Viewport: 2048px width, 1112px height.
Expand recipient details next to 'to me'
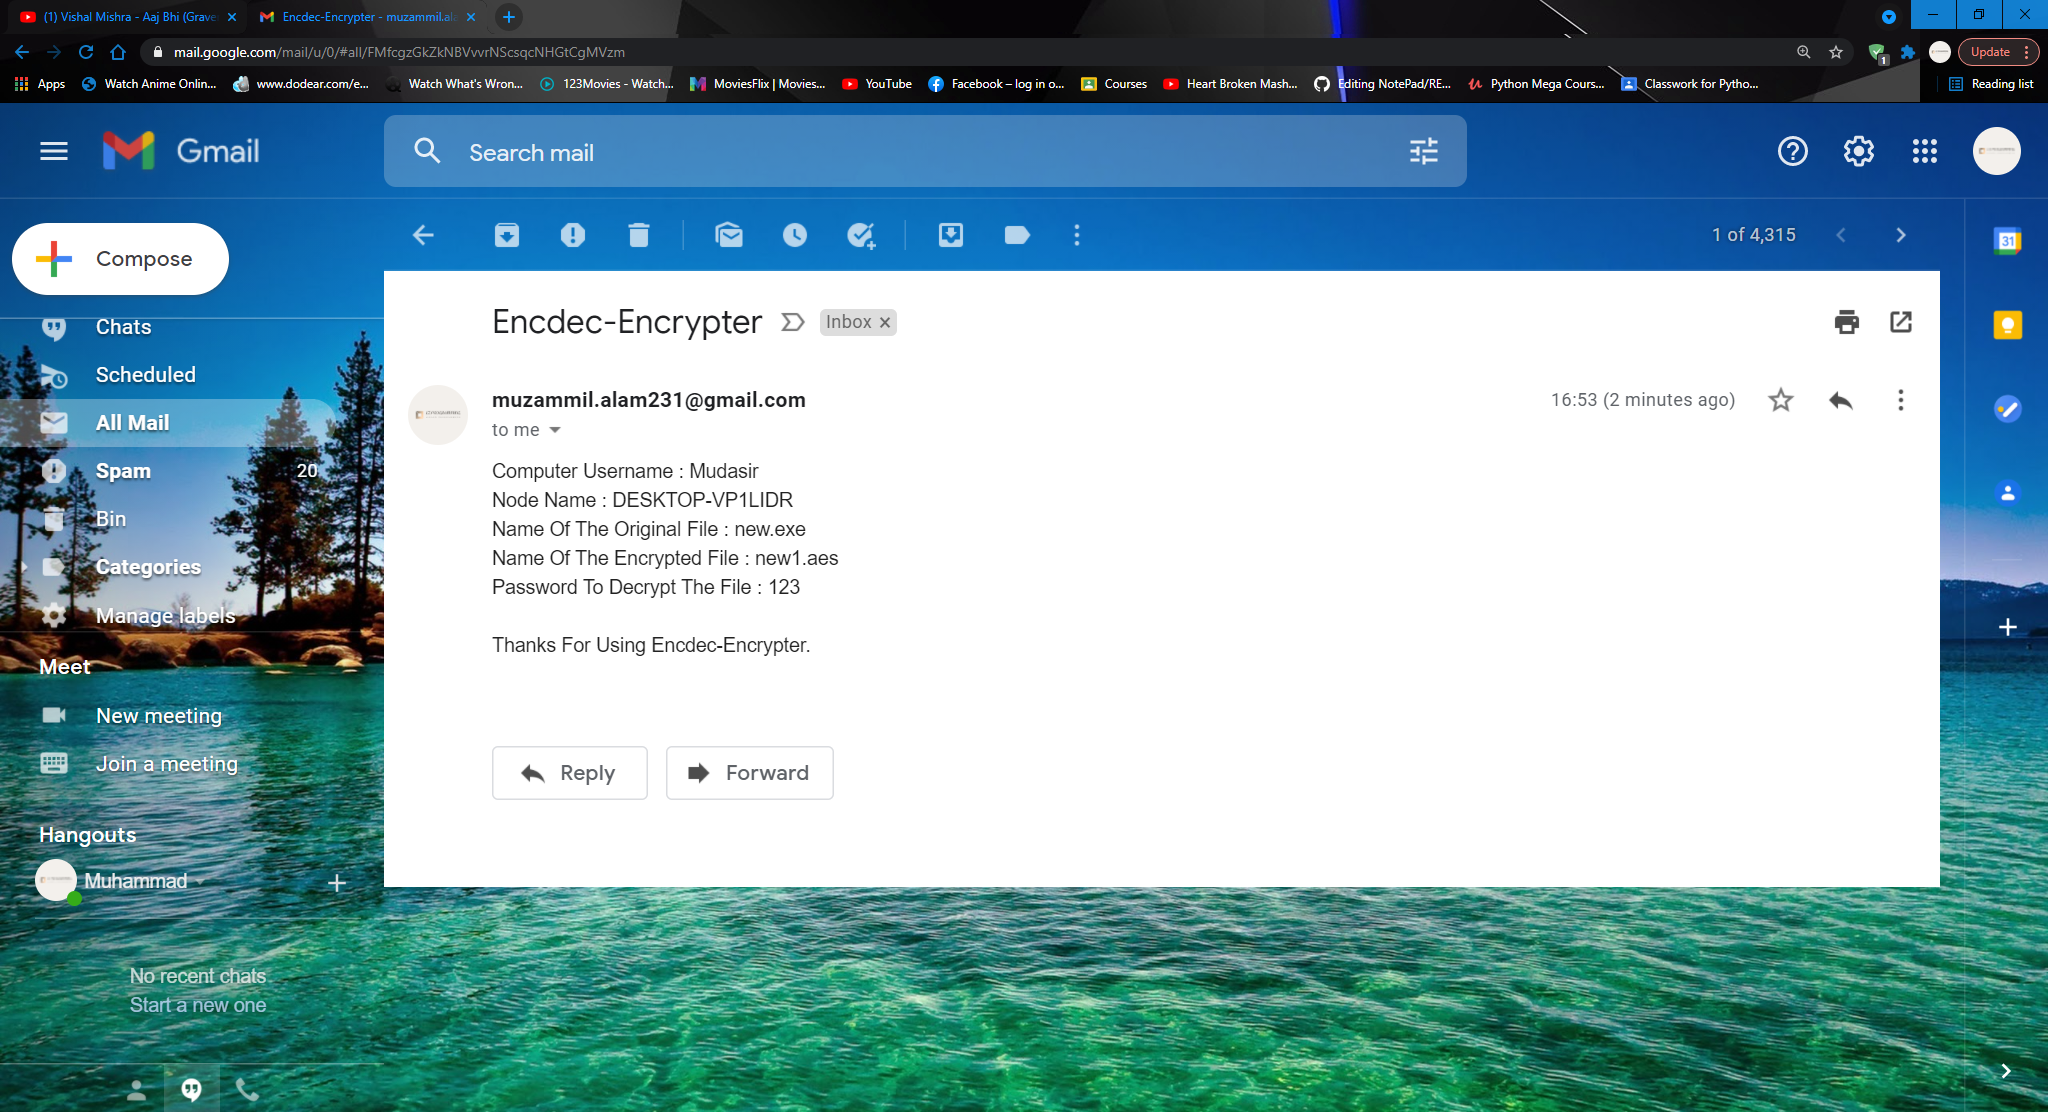pyautogui.click(x=555, y=430)
